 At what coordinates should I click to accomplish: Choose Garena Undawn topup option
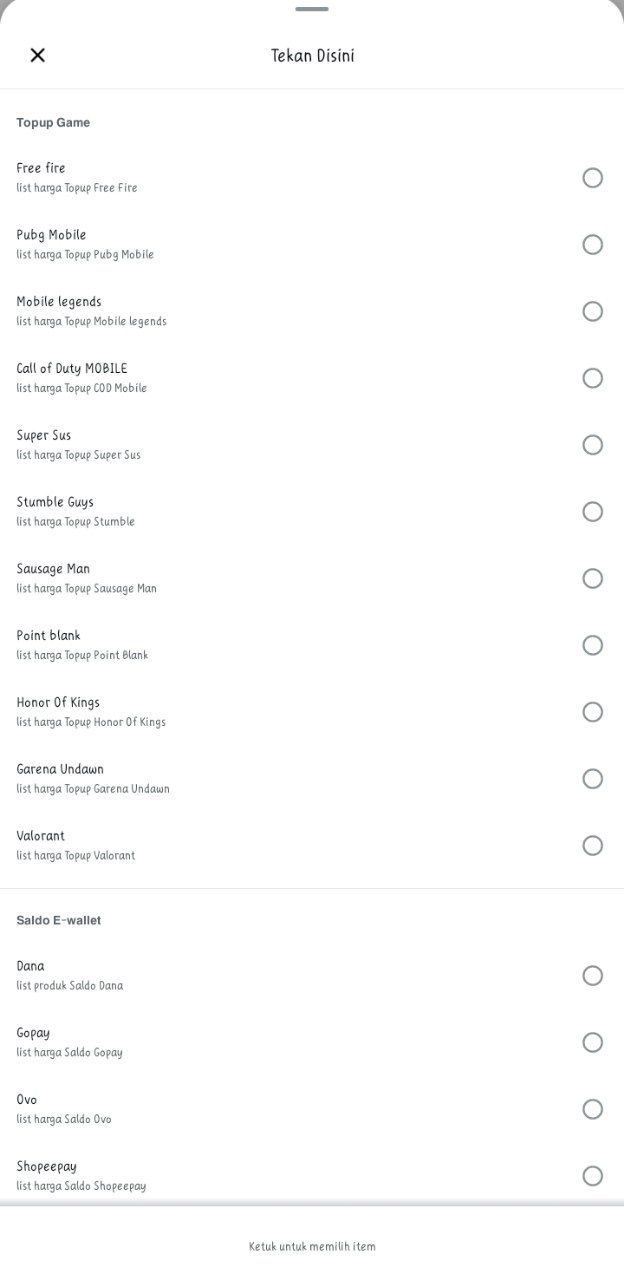pos(592,779)
